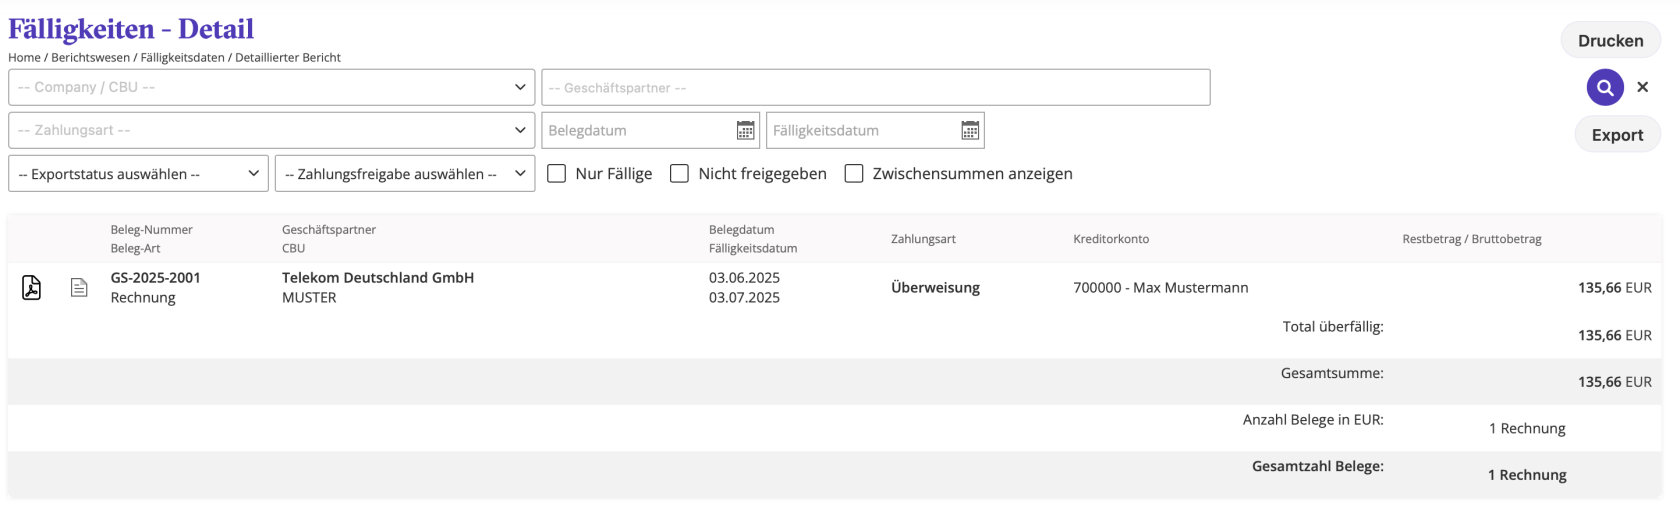Expand the Exportstatus auswählen dropdown
The image size is (1680, 527).
pos(138,174)
